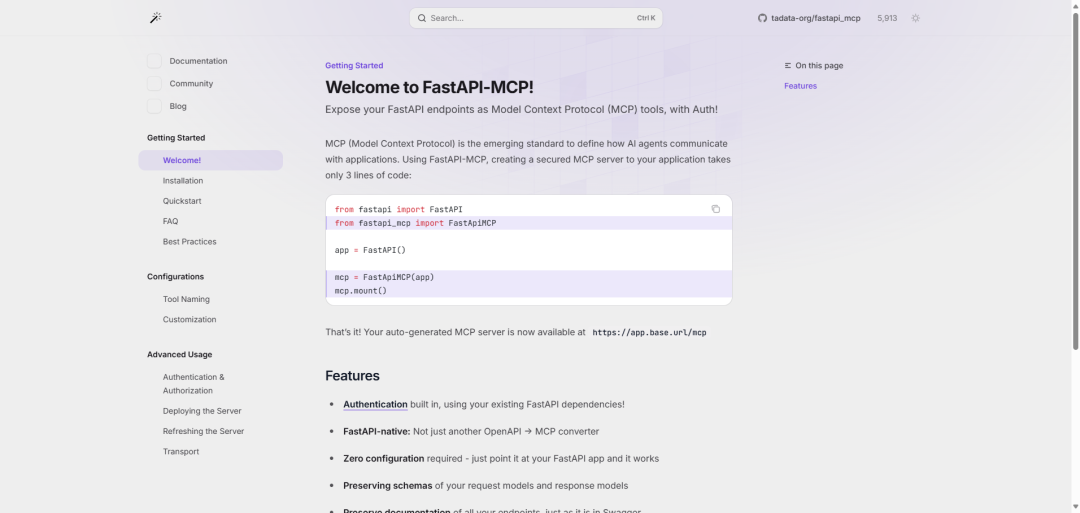
Task: Click the Features section heading
Action: pos(353,376)
